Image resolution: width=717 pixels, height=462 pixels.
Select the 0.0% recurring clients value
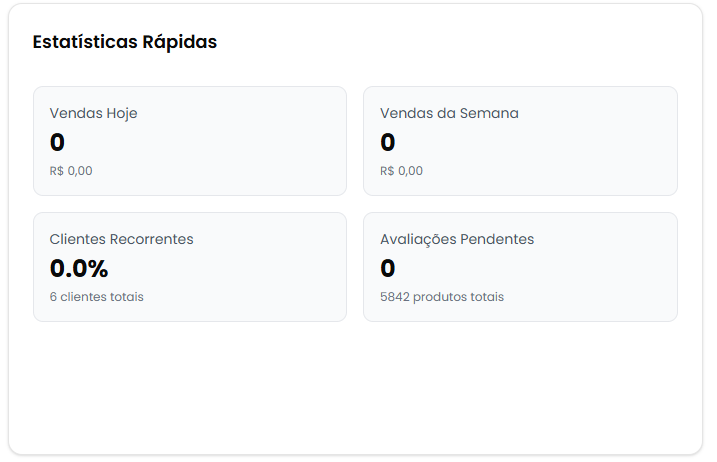(x=79, y=269)
